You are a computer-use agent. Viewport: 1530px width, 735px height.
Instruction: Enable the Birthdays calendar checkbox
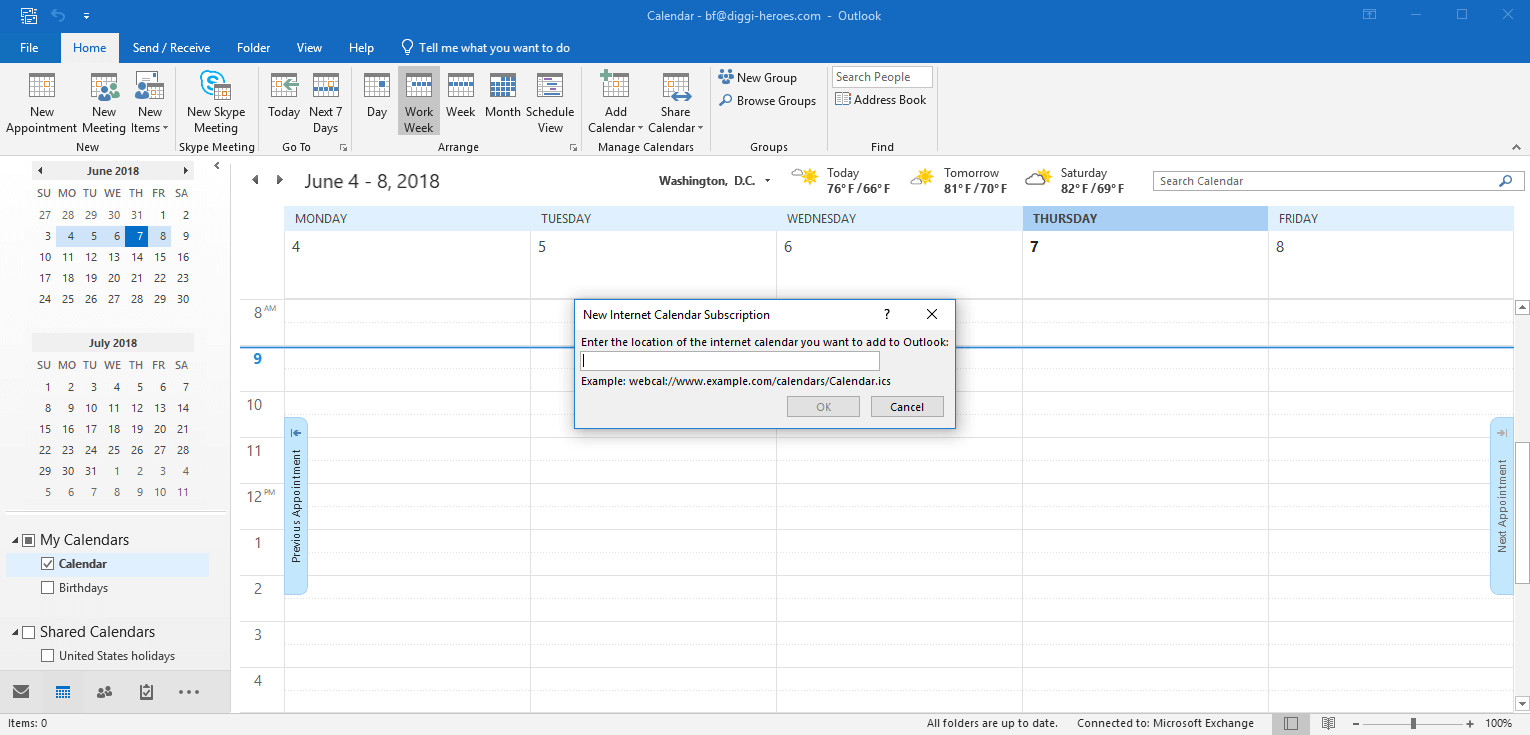click(x=47, y=588)
